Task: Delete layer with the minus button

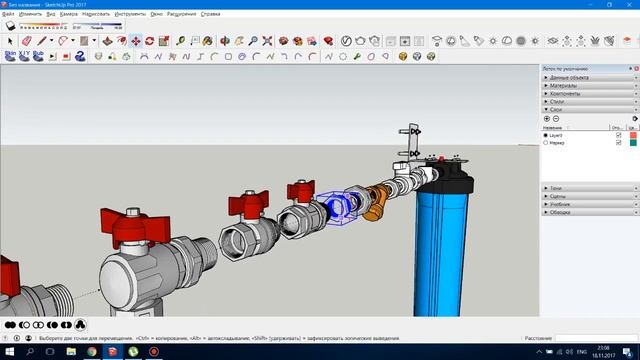Action: coord(556,119)
